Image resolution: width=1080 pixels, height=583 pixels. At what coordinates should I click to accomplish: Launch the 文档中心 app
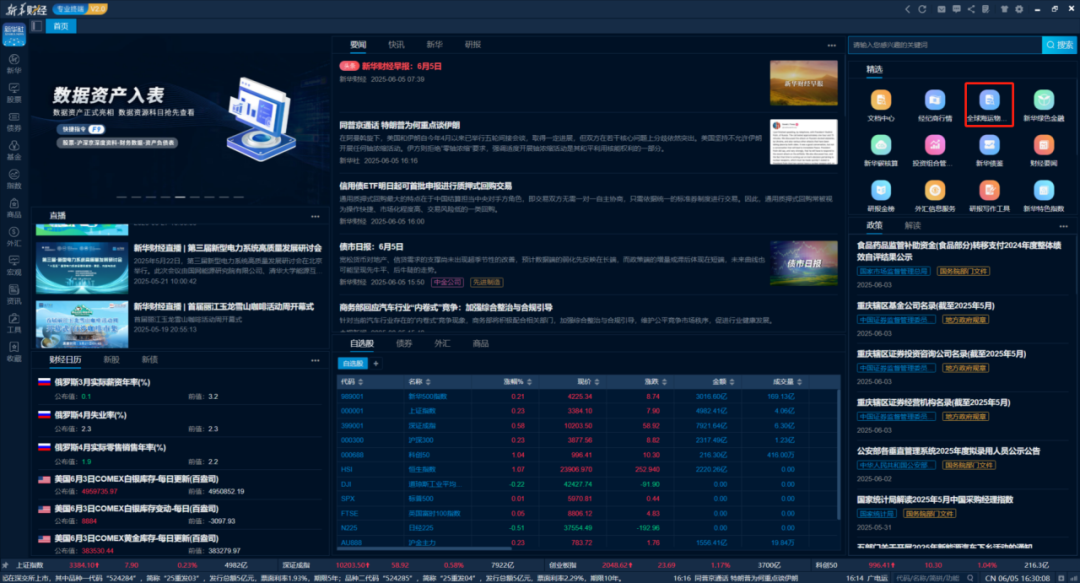pyautogui.click(x=881, y=101)
